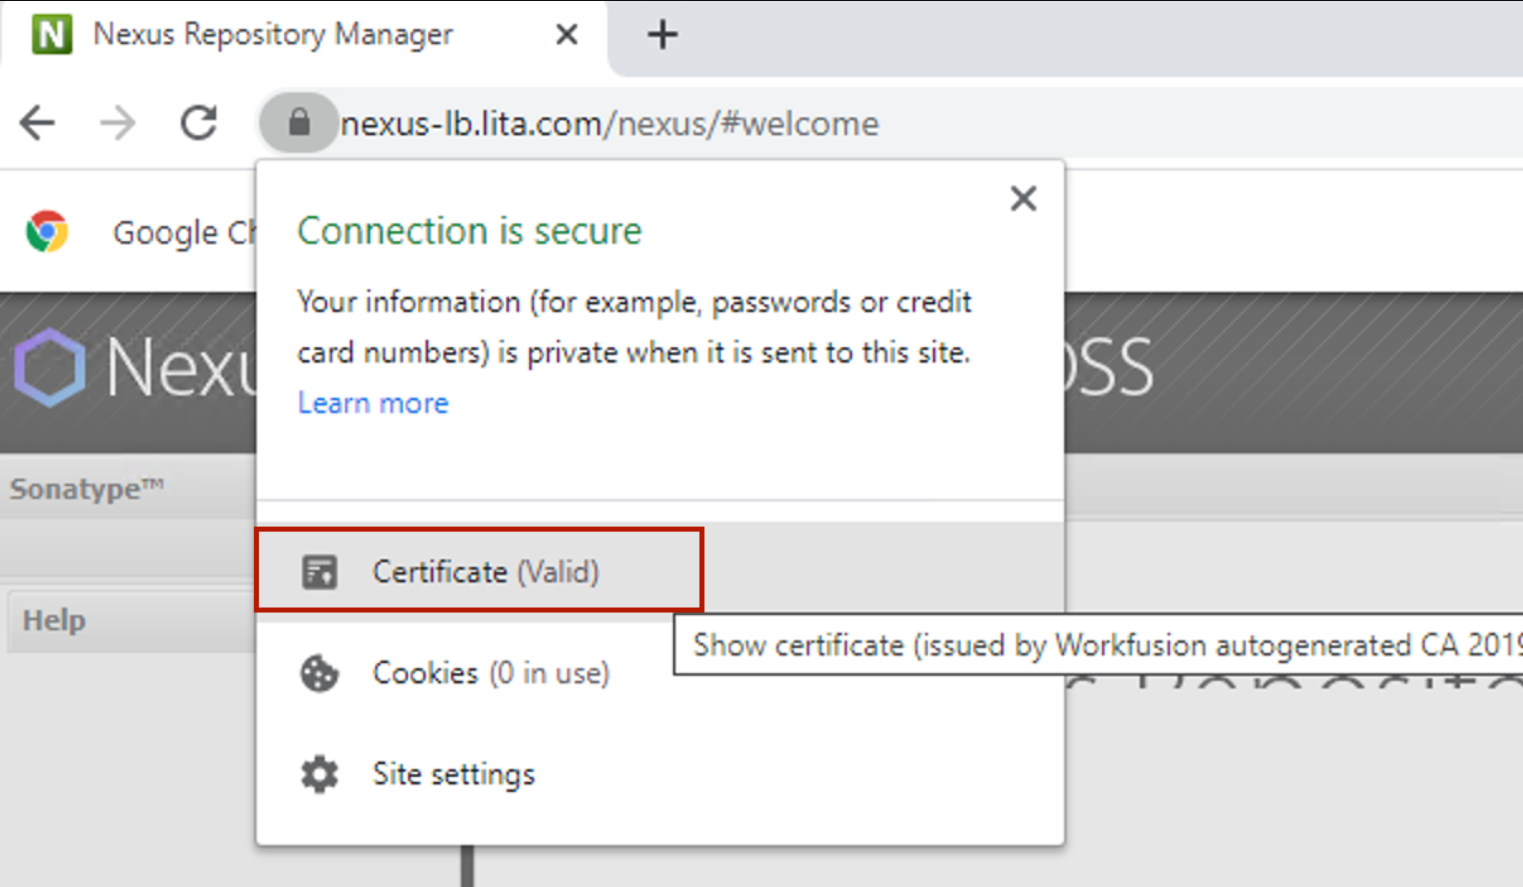Click the Google Chrome logo icon

point(47,231)
